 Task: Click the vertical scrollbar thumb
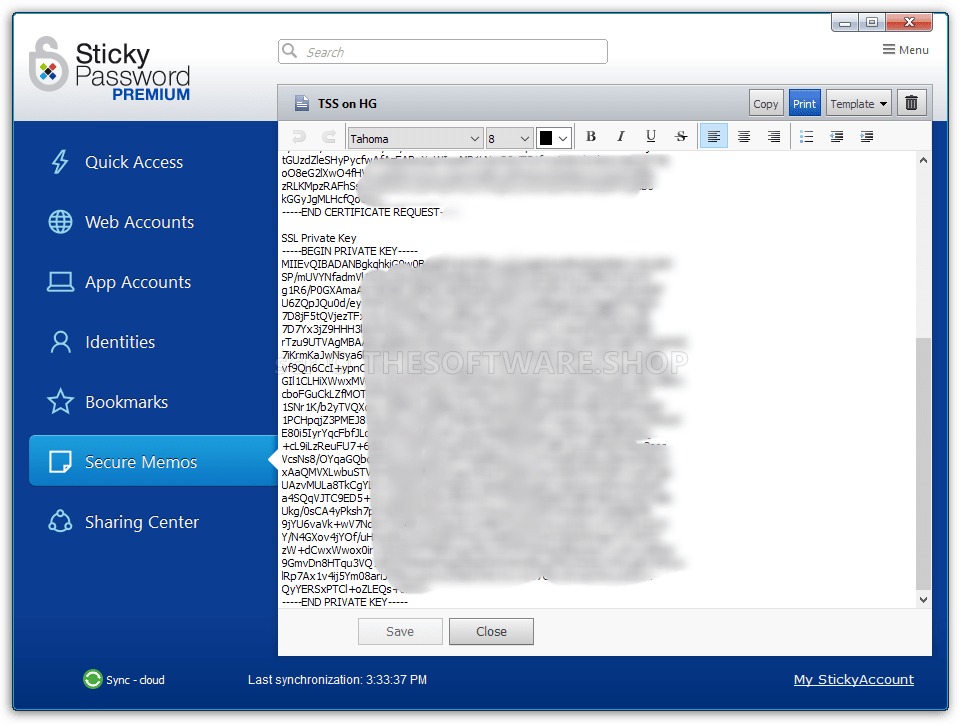point(923,463)
